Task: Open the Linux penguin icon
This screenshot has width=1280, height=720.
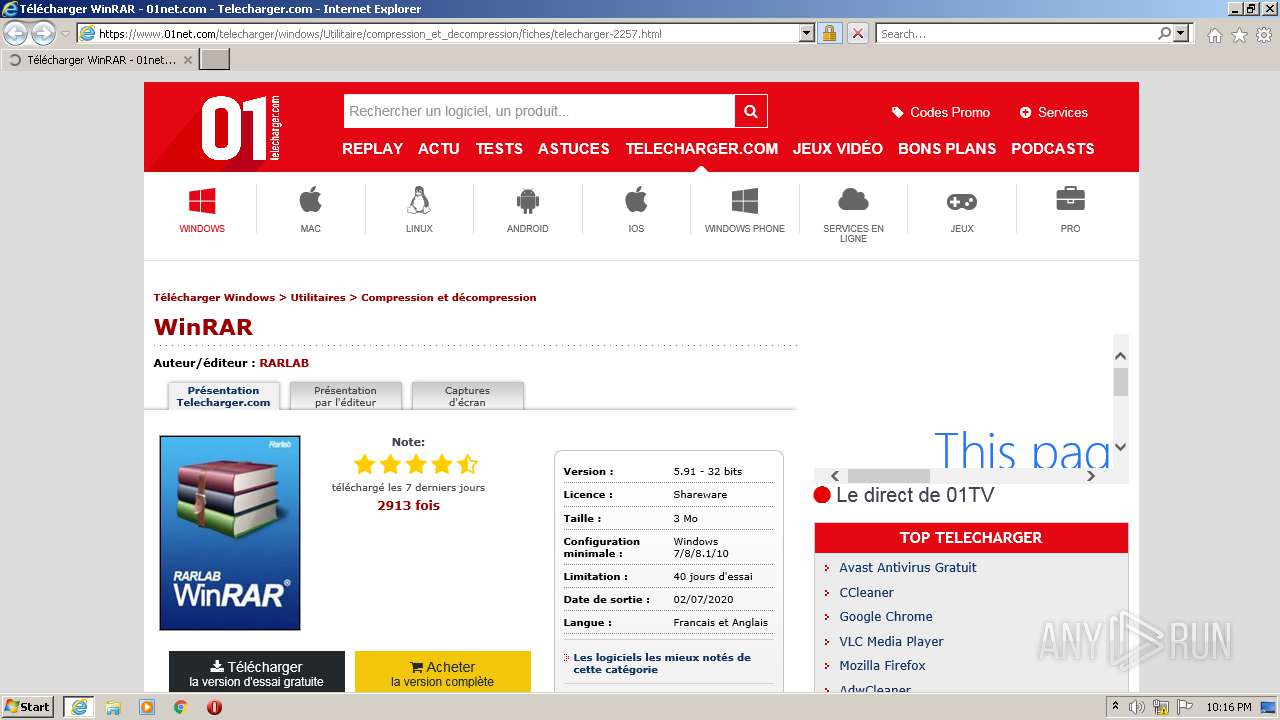Action: pyautogui.click(x=419, y=200)
